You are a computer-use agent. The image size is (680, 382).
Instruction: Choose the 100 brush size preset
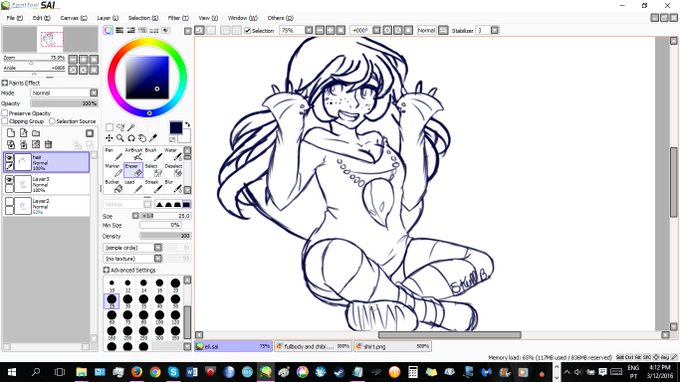tap(159, 317)
